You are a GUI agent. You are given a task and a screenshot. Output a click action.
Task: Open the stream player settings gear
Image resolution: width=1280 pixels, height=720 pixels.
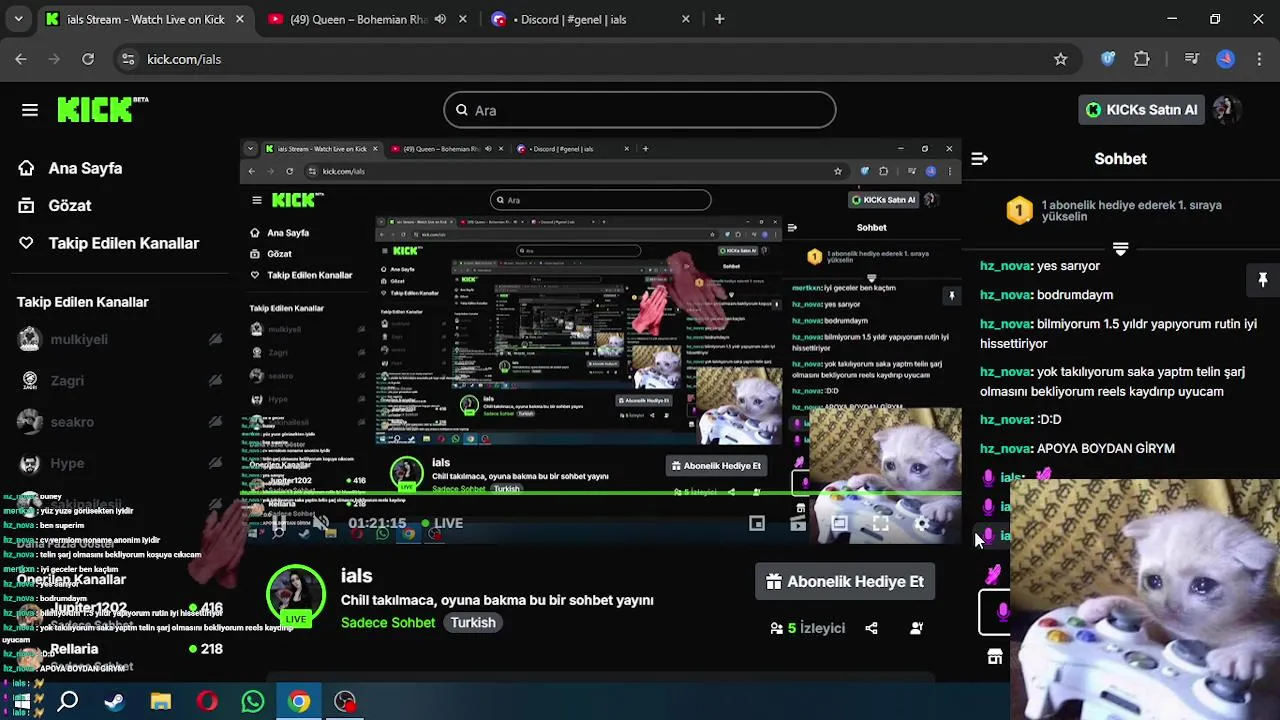(921, 523)
